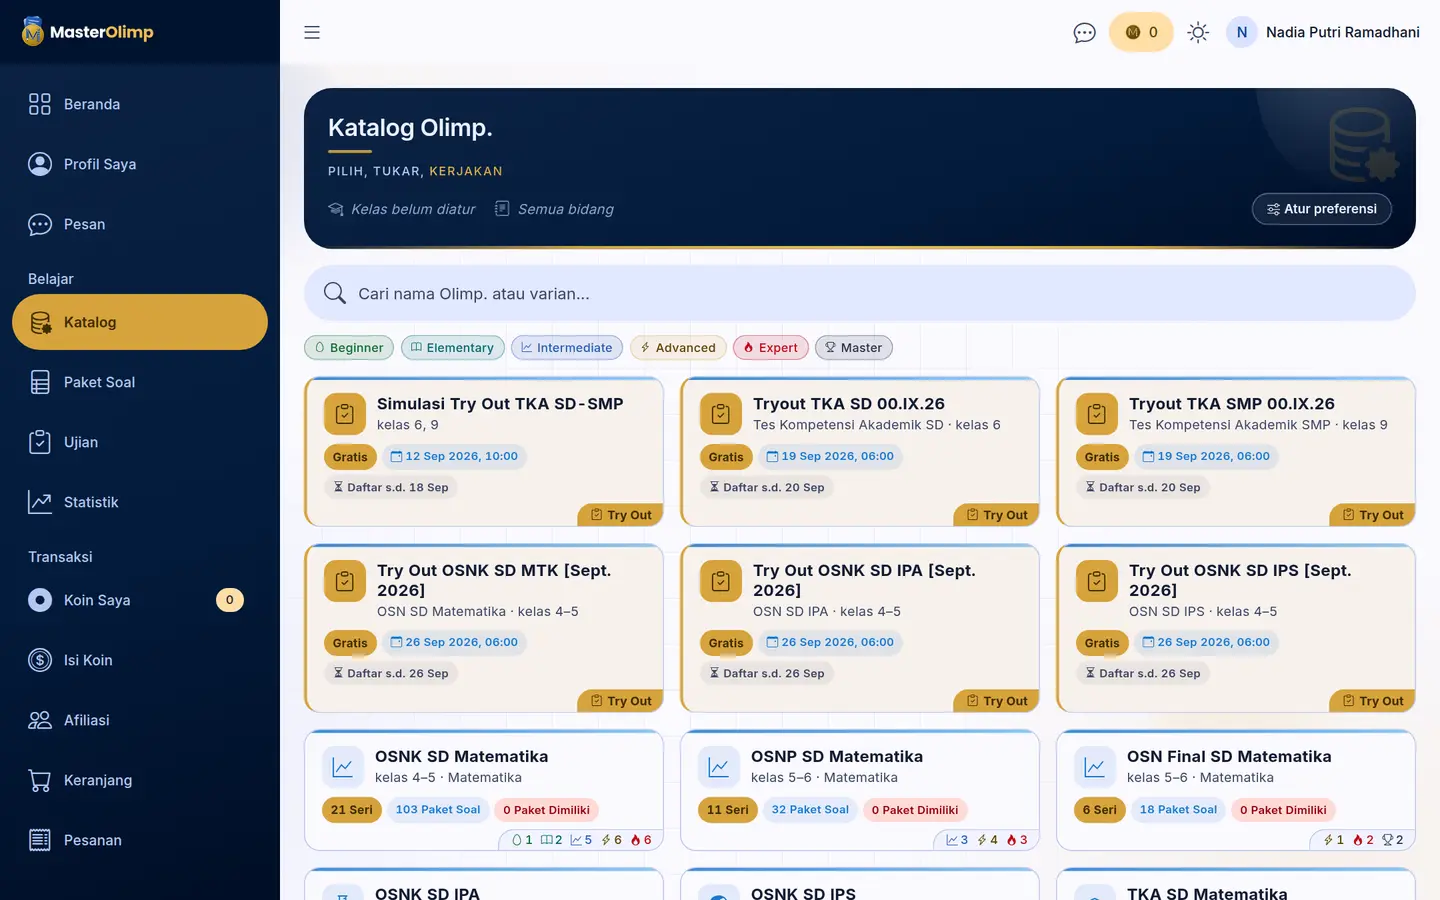Open the chat messages icon in the header

tap(1084, 33)
